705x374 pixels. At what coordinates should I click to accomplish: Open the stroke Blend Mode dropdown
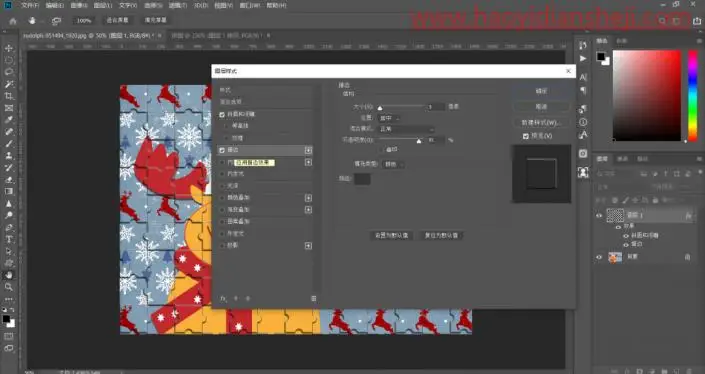(x=406, y=129)
